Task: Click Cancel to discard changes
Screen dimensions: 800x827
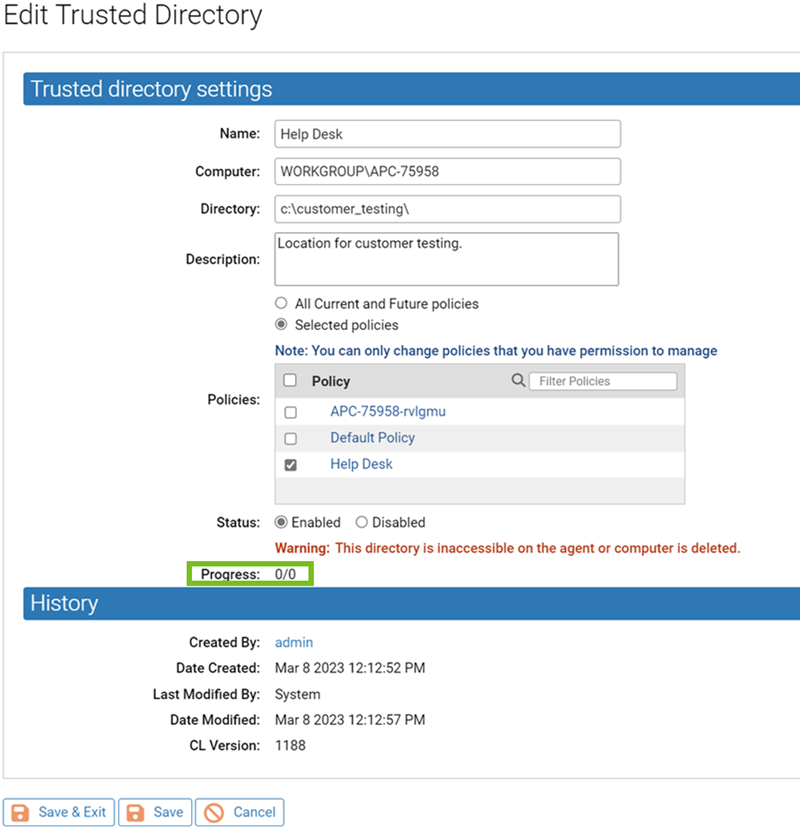Action: (x=239, y=811)
